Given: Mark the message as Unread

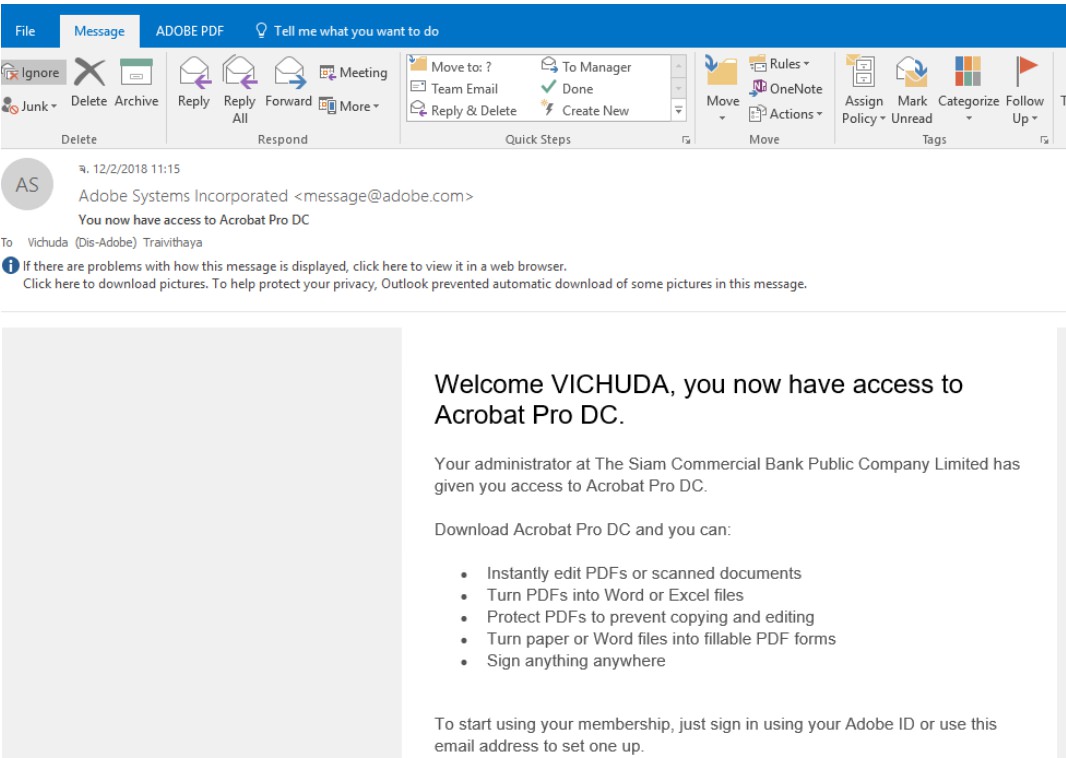Looking at the screenshot, I should tap(912, 90).
